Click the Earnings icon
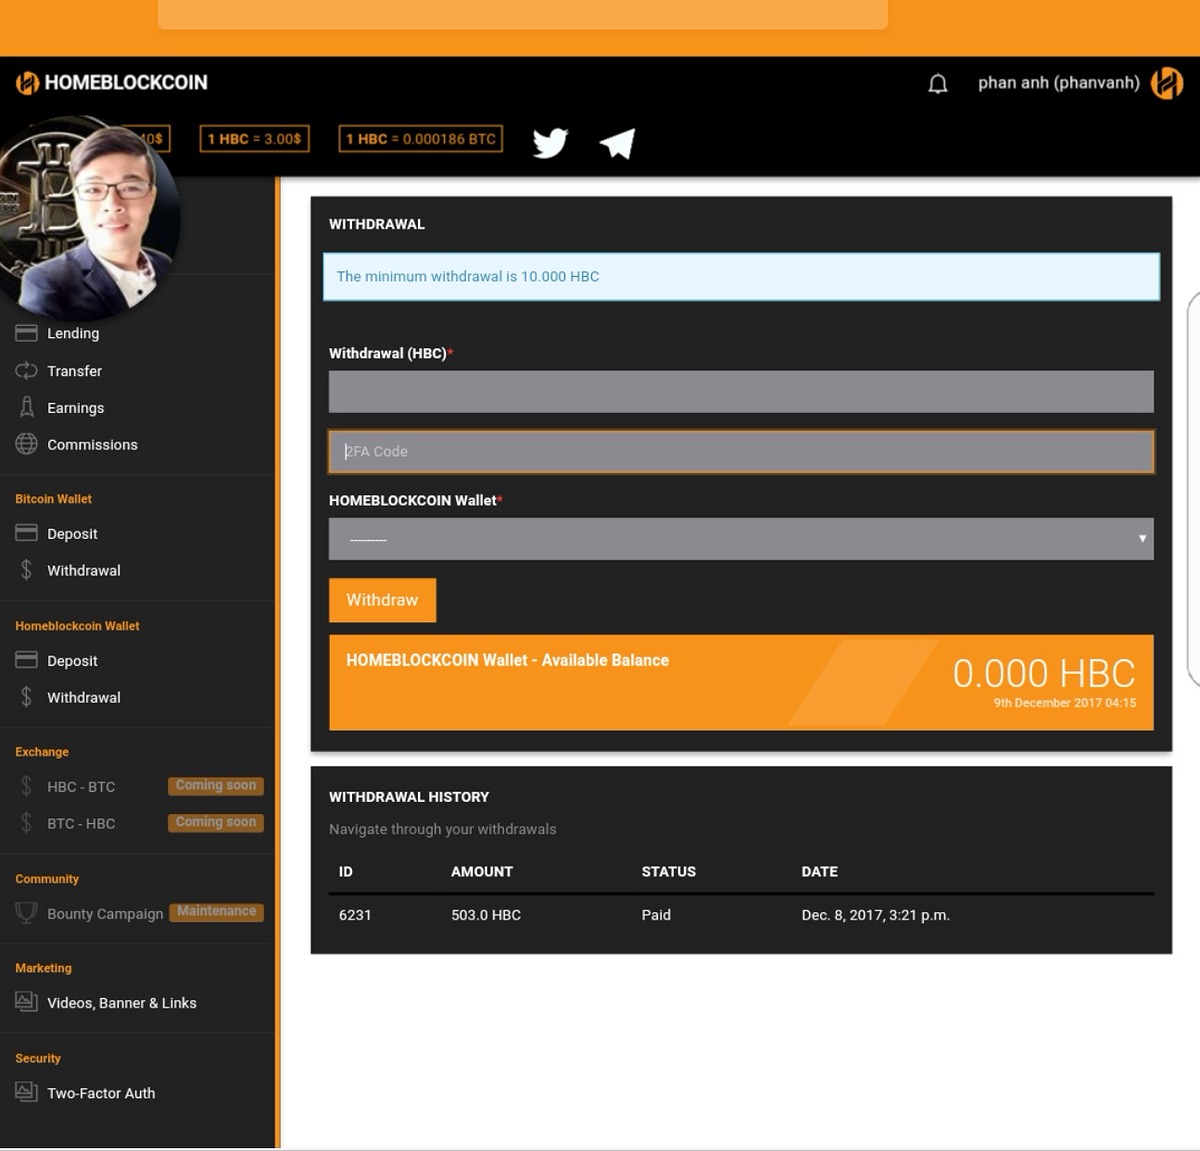Image resolution: width=1200 pixels, height=1151 pixels. click(26, 407)
